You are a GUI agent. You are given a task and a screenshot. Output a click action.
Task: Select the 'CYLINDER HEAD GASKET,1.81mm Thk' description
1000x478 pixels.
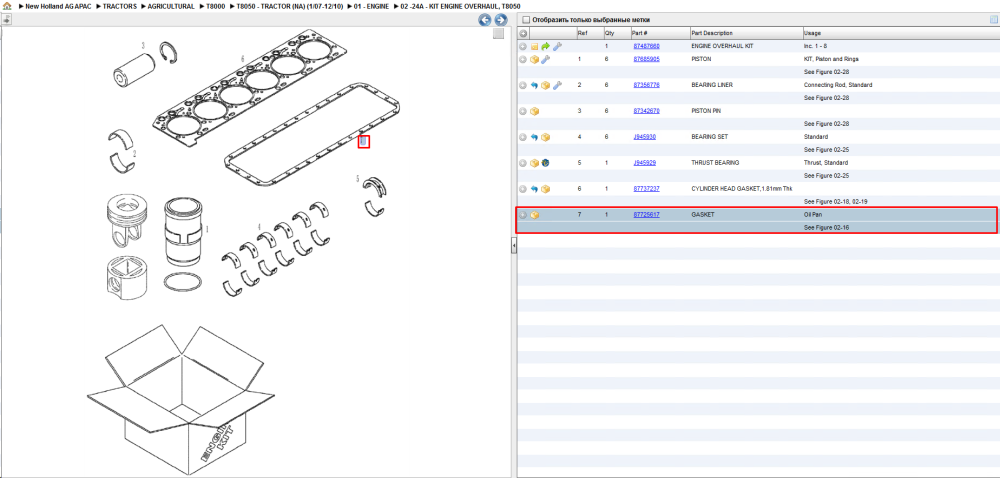tap(741, 189)
